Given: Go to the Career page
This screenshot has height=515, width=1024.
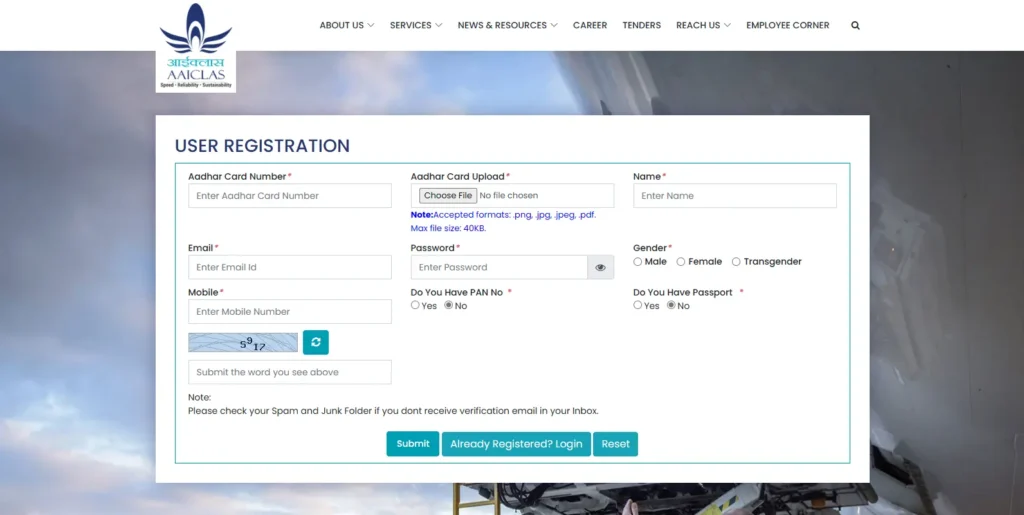Looking at the screenshot, I should point(590,25).
